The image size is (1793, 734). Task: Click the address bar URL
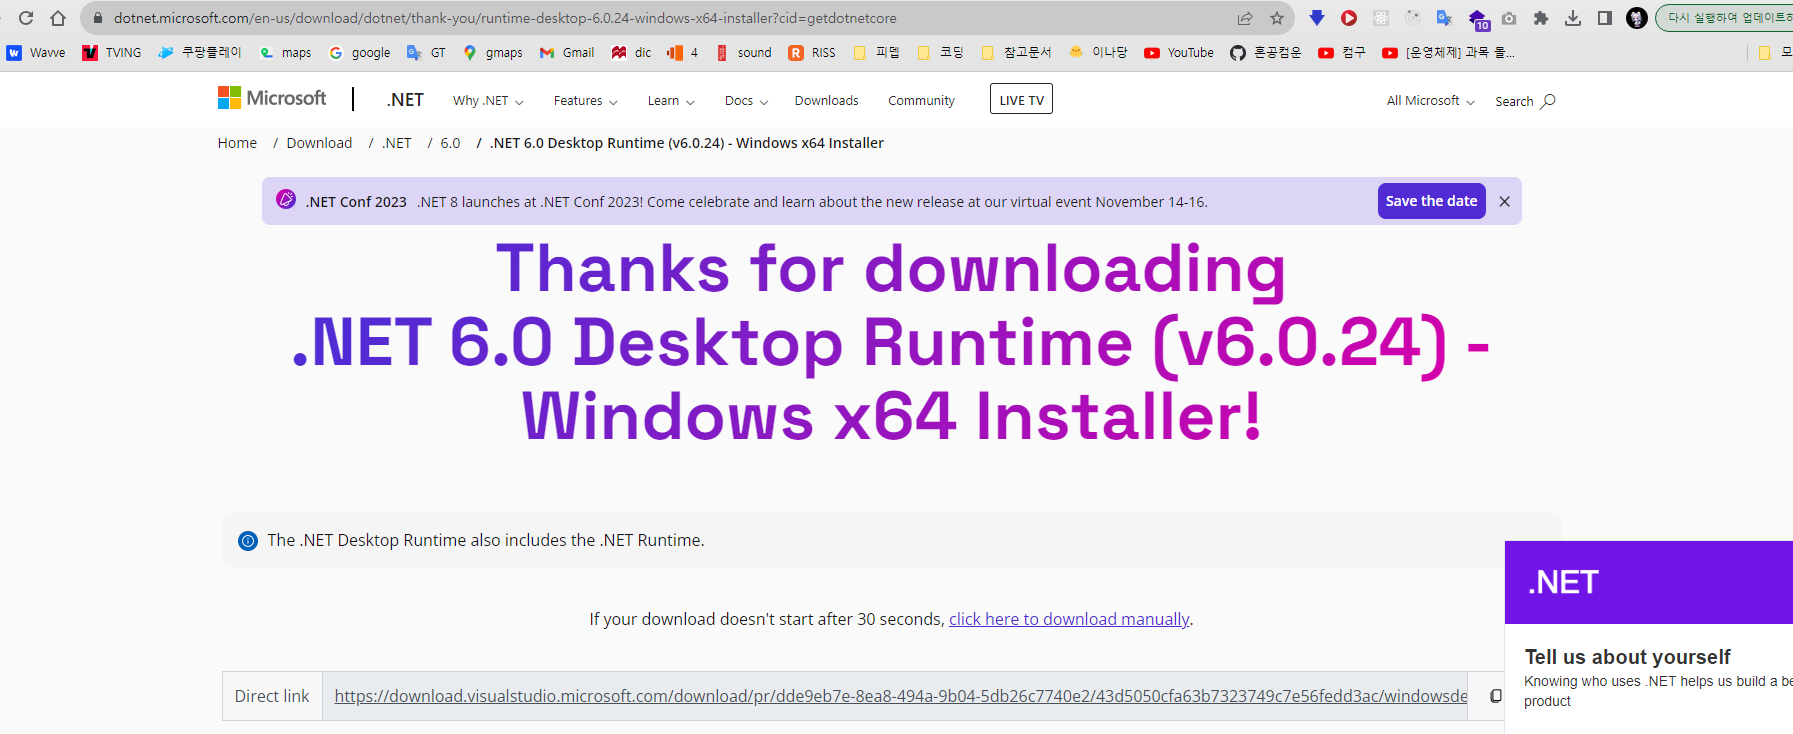point(505,18)
